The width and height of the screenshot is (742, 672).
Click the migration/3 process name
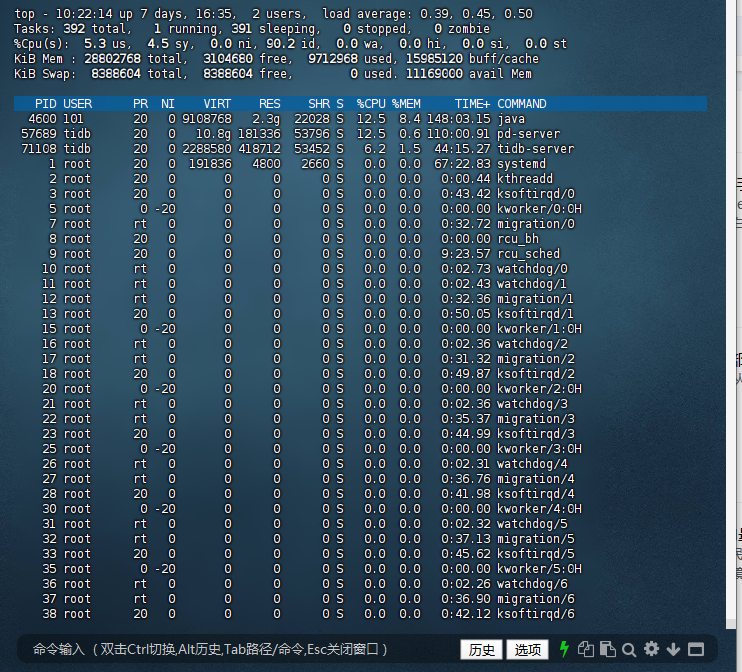click(536, 419)
